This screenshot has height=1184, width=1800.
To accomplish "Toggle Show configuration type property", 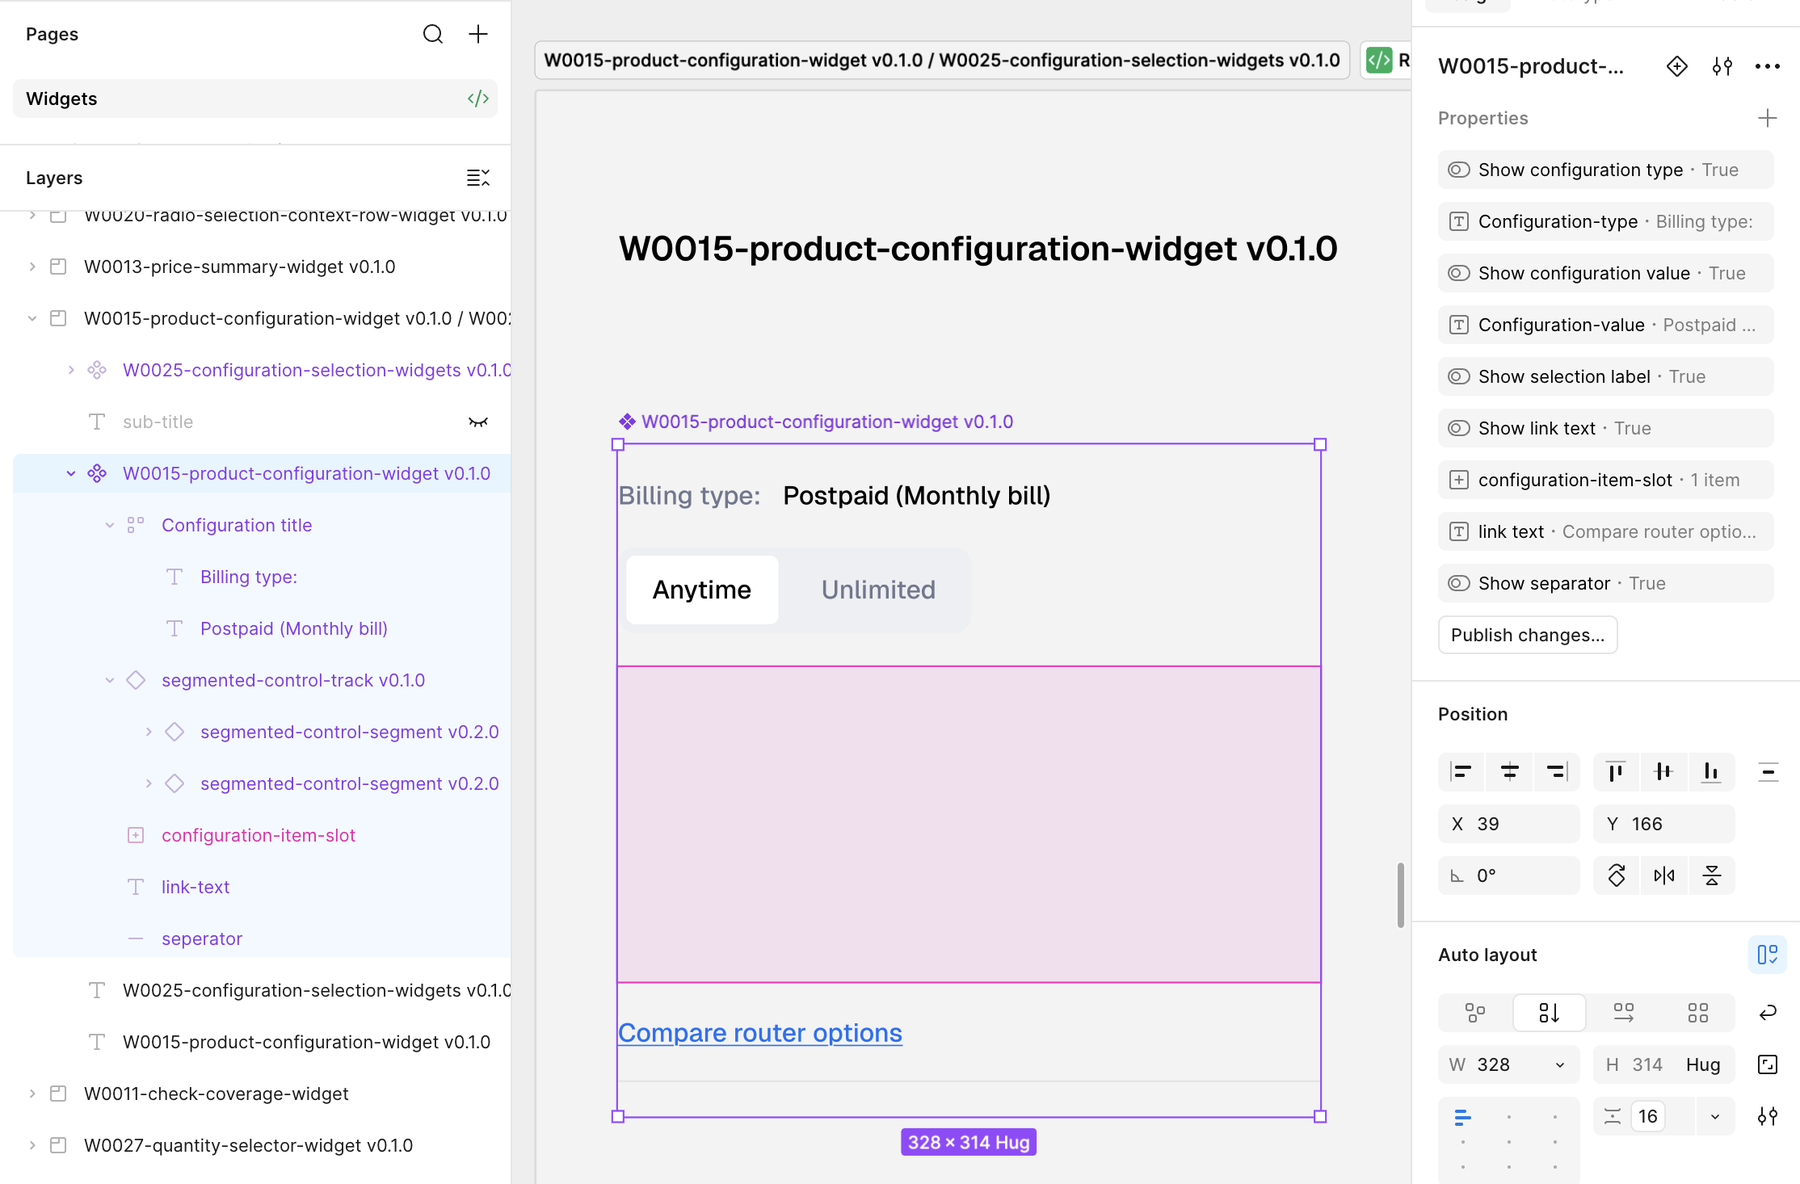I will point(1459,170).
